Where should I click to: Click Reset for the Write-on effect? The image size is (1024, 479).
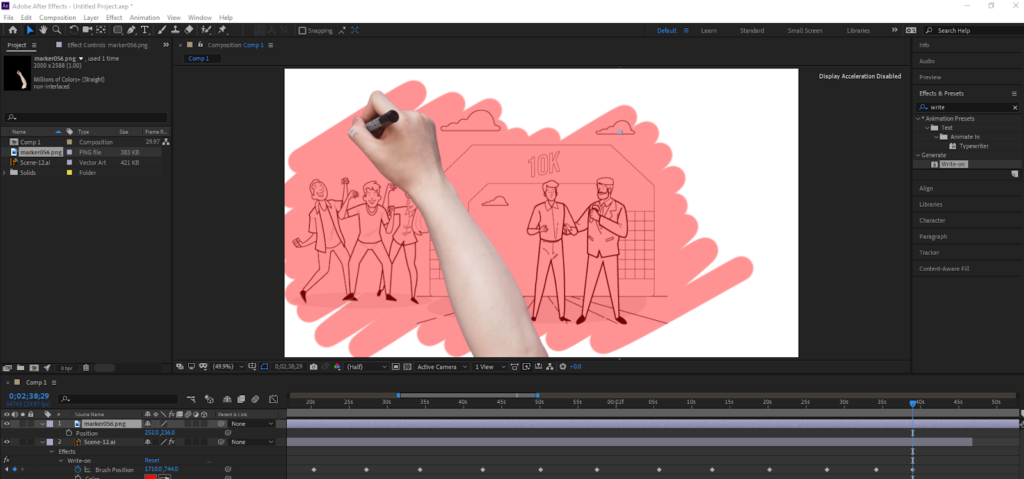(x=152, y=460)
